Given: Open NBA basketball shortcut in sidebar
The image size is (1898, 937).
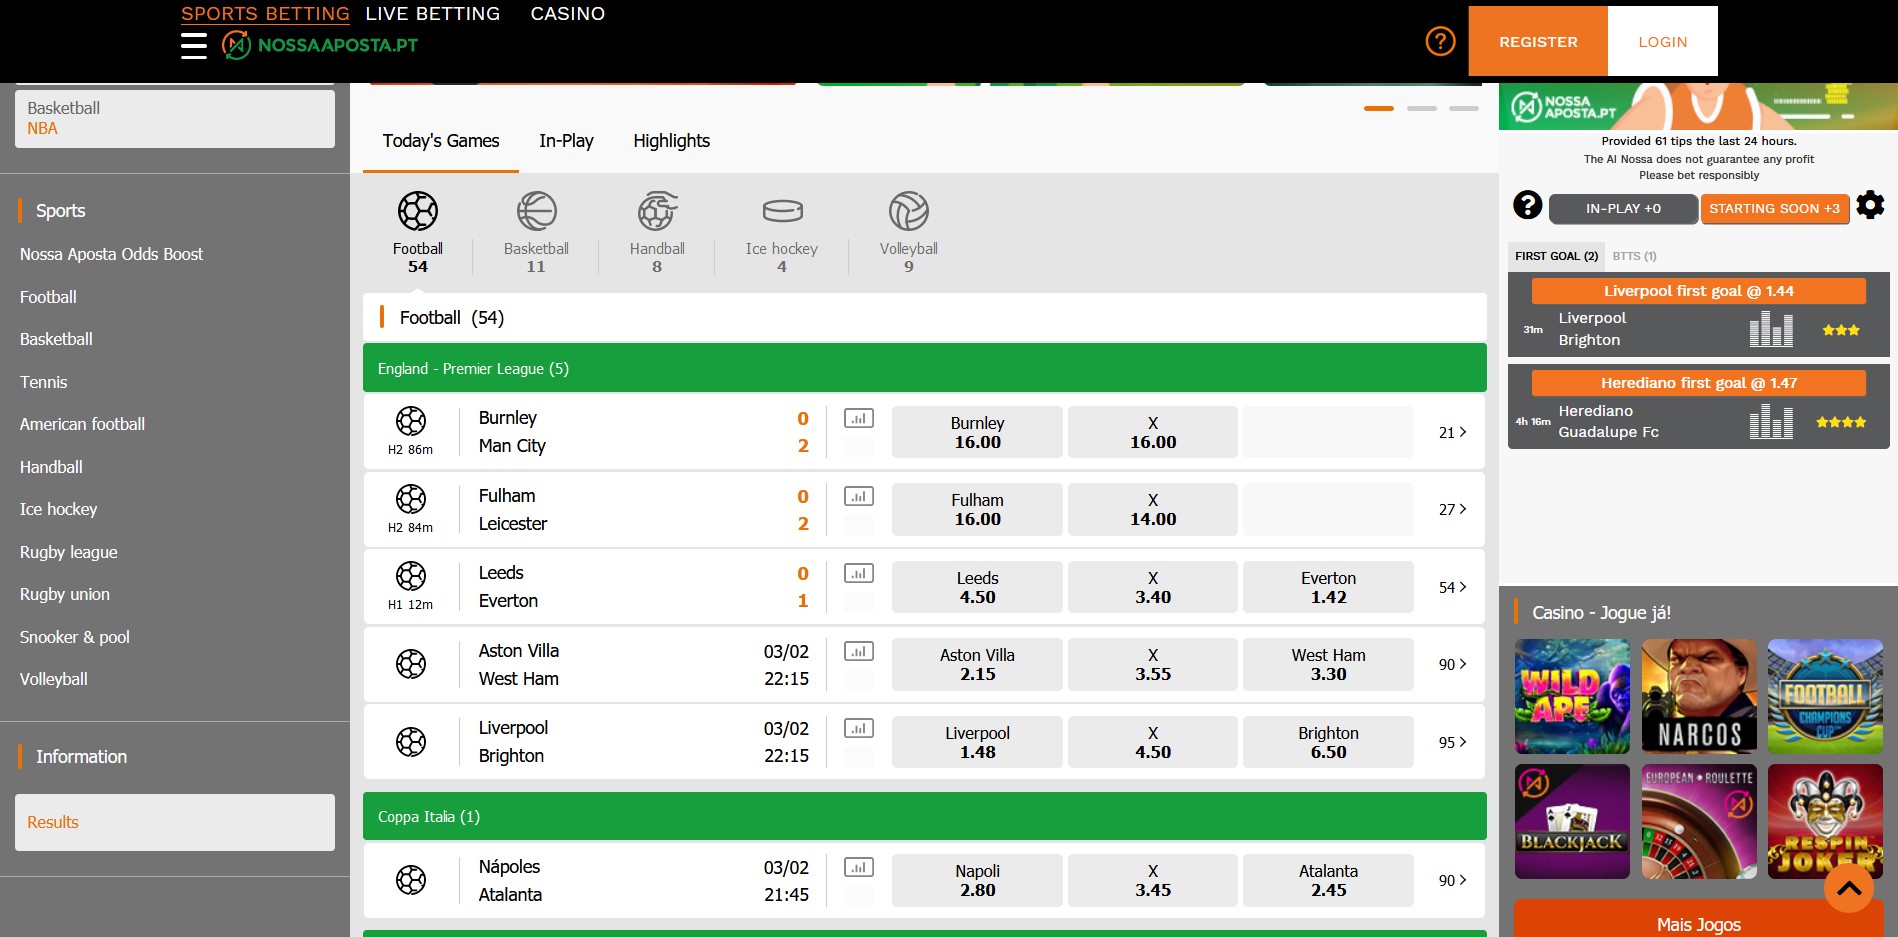Looking at the screenshot, I should 42,128.
